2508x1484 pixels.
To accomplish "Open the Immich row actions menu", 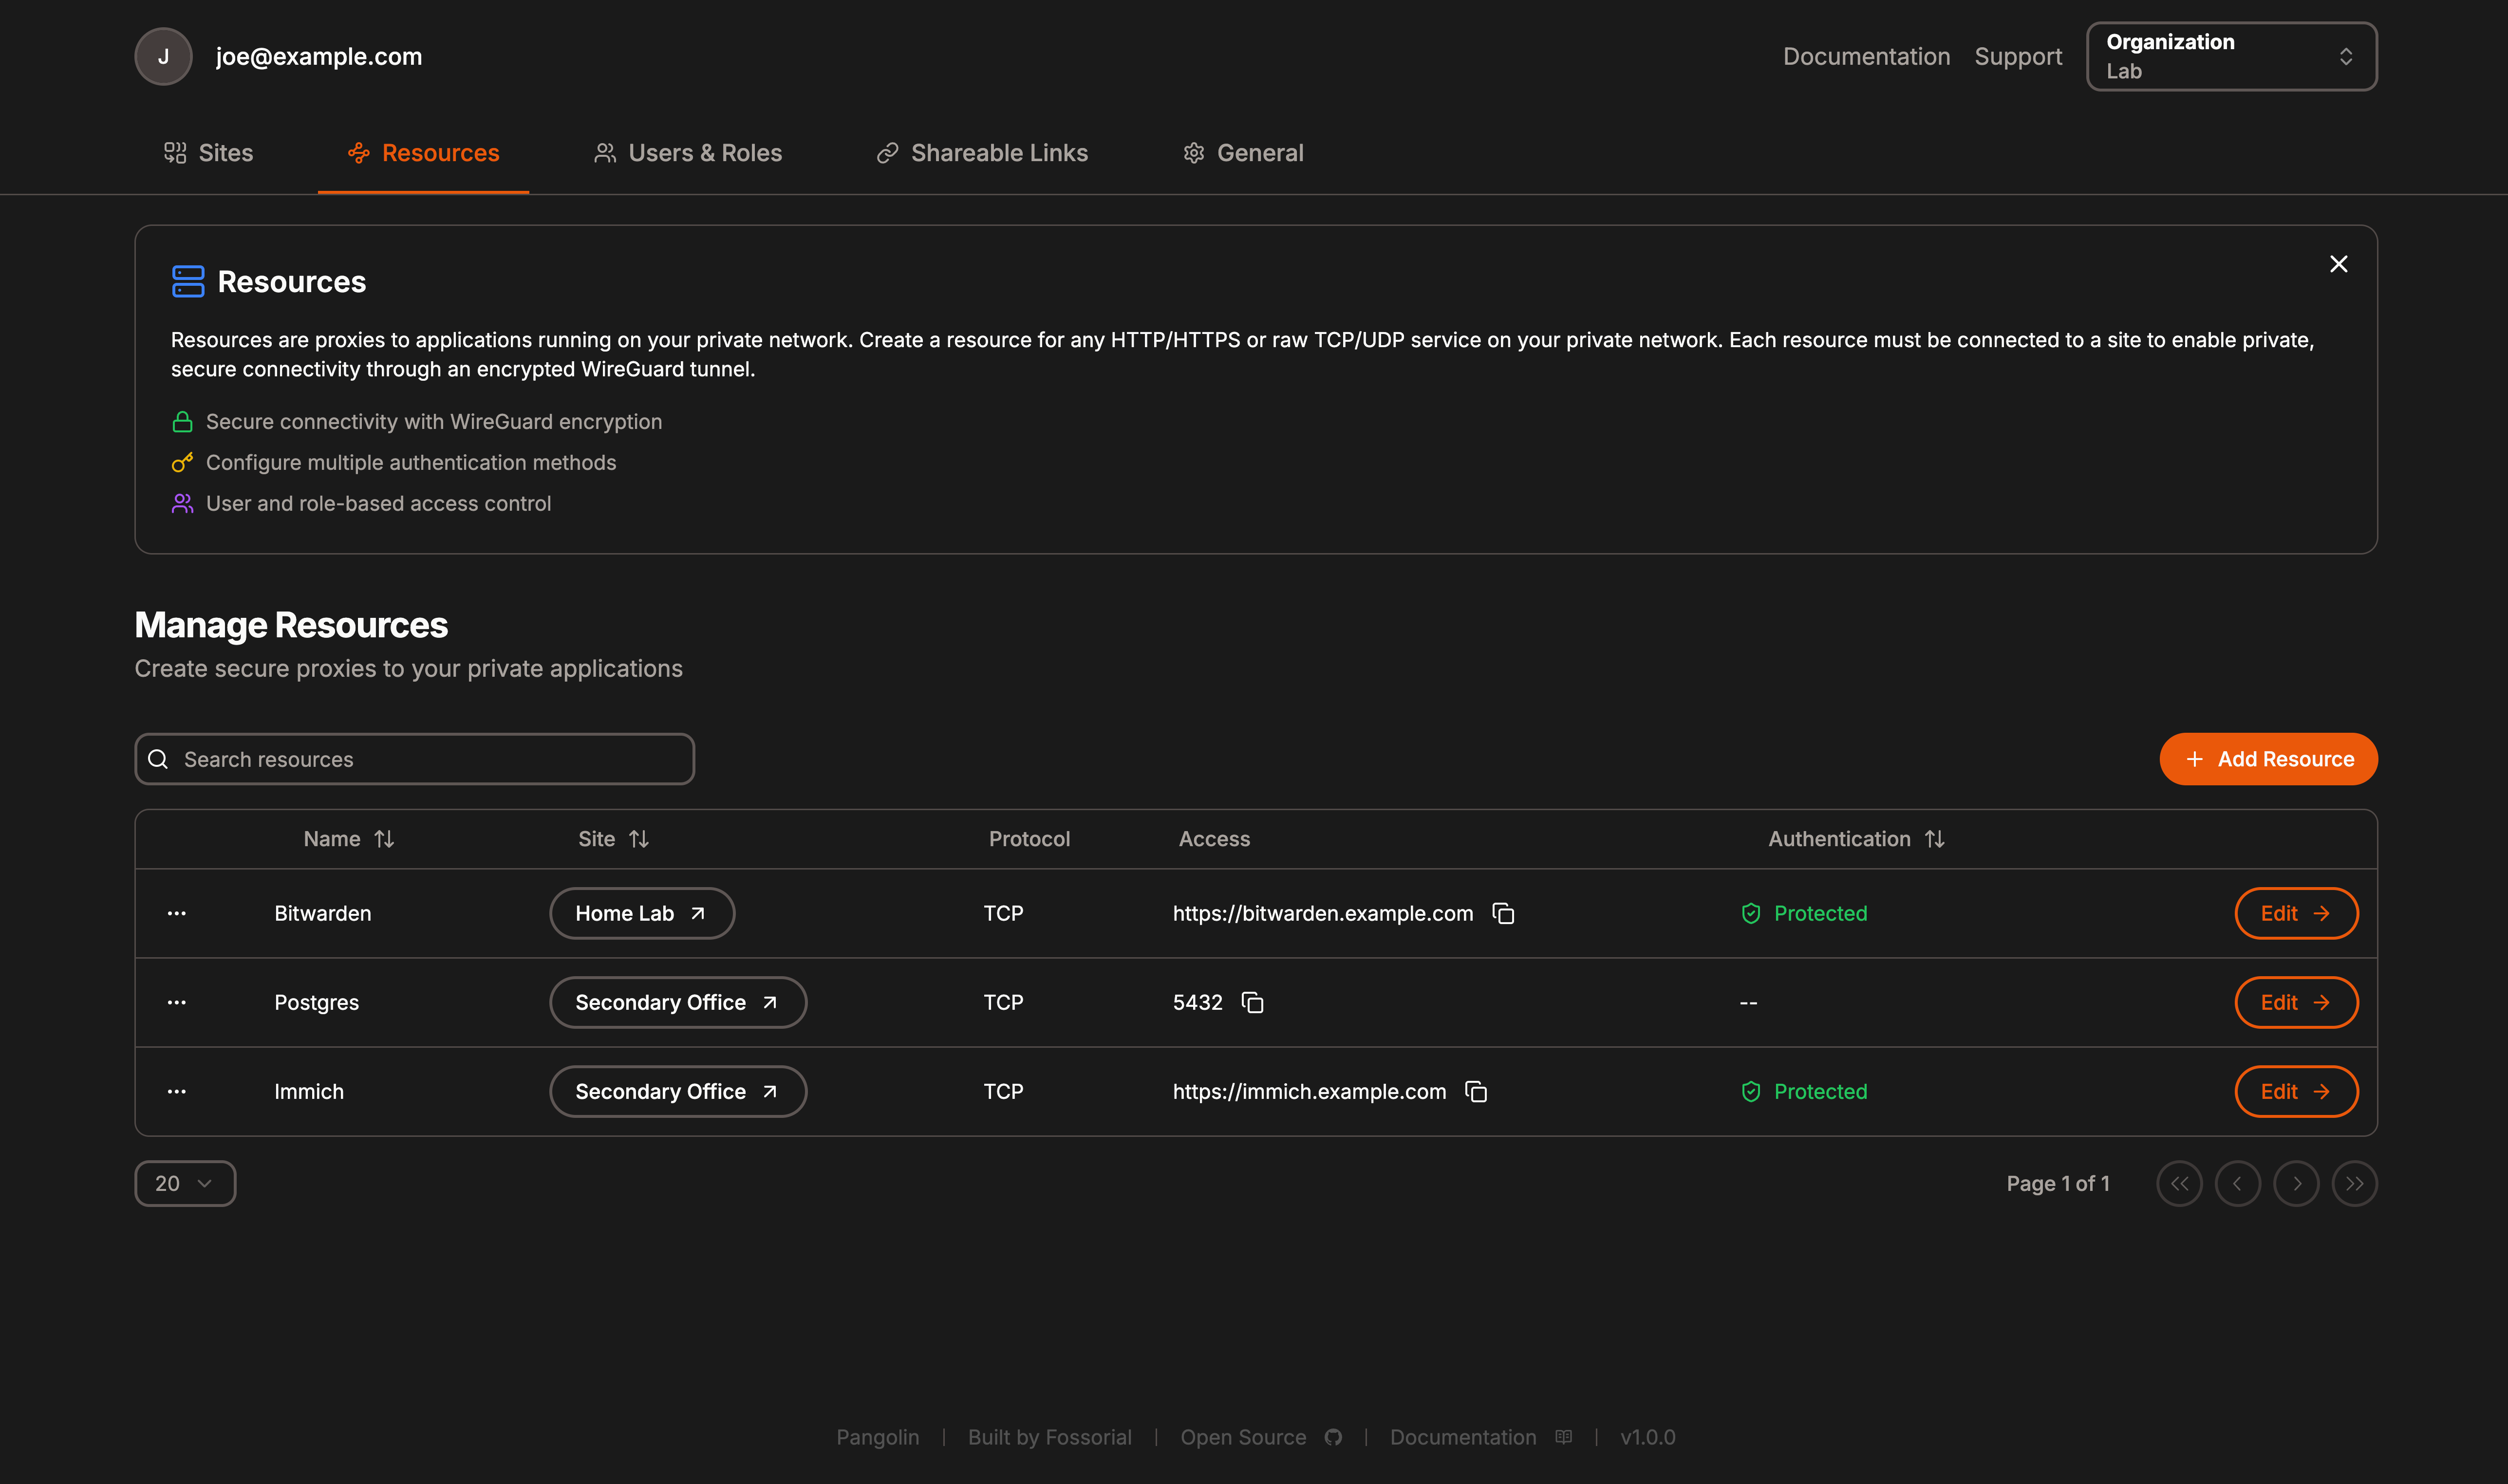I will (x=177, y=1091).
